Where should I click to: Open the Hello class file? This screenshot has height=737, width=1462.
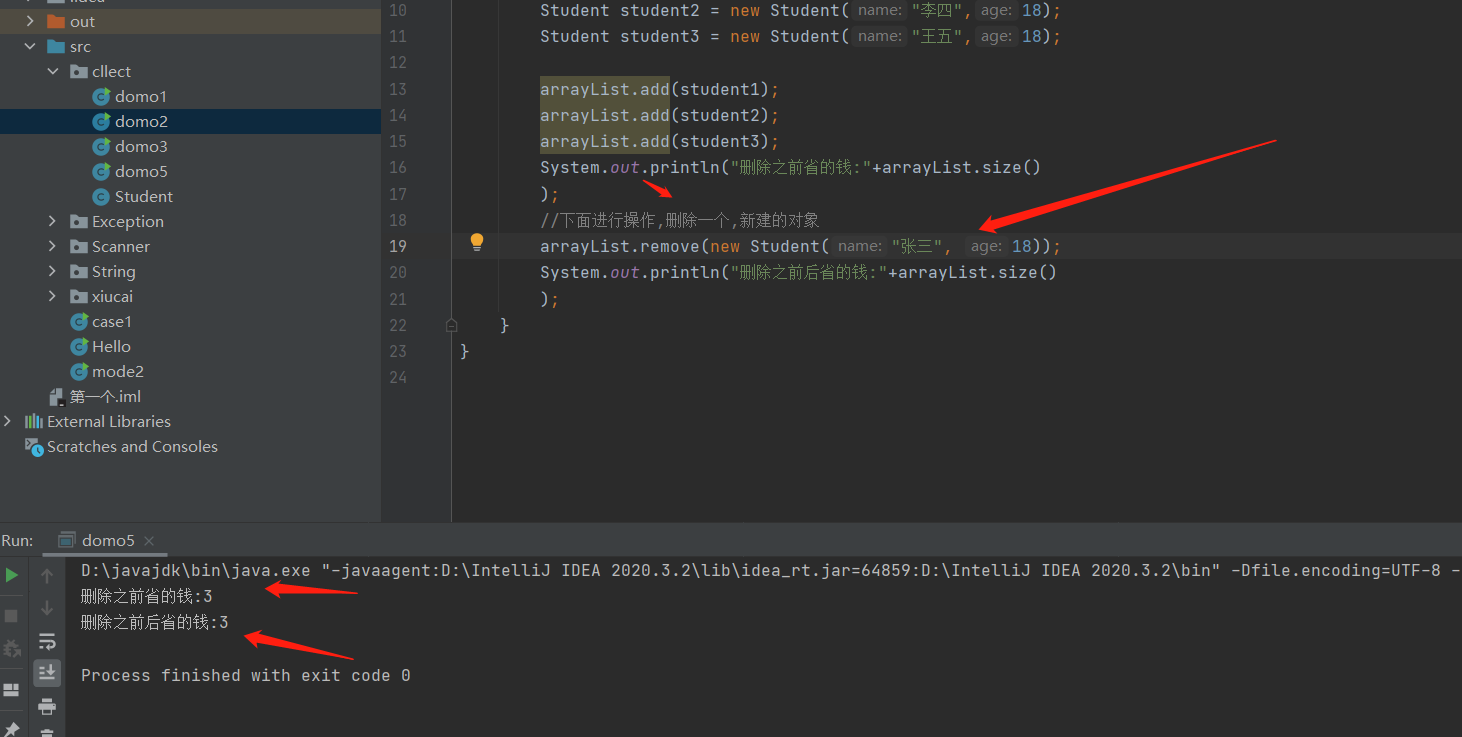click(111, 346)
